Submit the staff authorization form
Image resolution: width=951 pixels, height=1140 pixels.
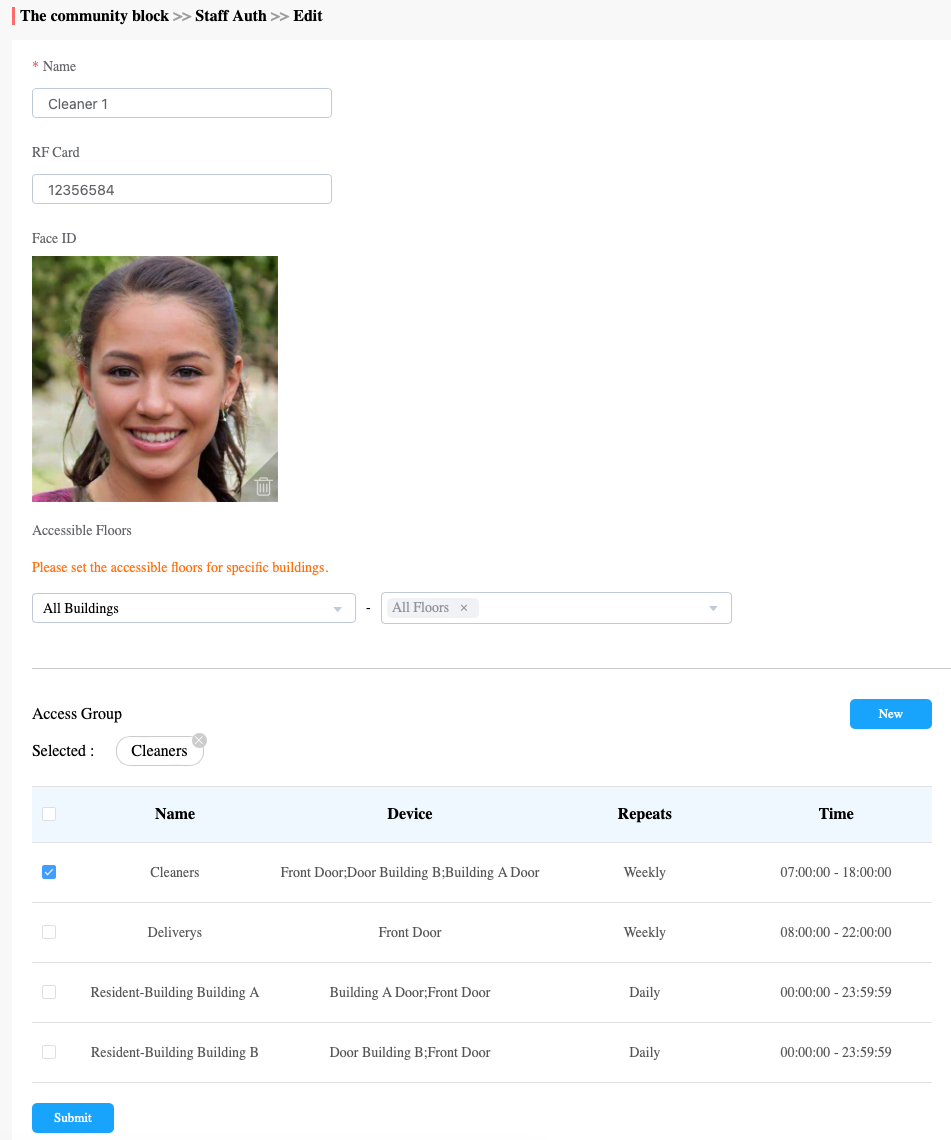pos(72,1117)
